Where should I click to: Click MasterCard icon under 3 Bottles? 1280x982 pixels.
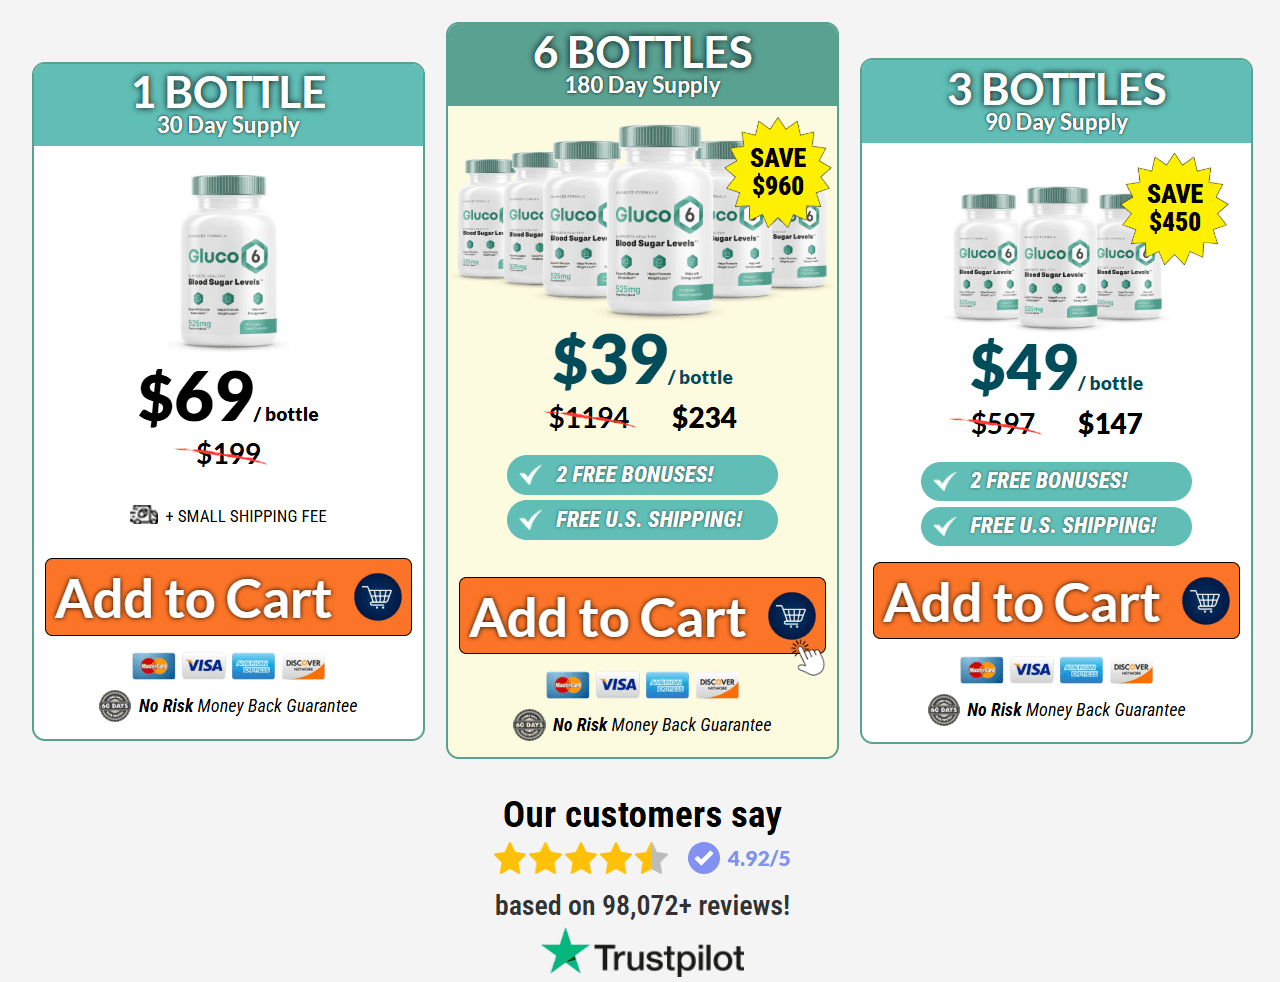(x=981, y=670)
